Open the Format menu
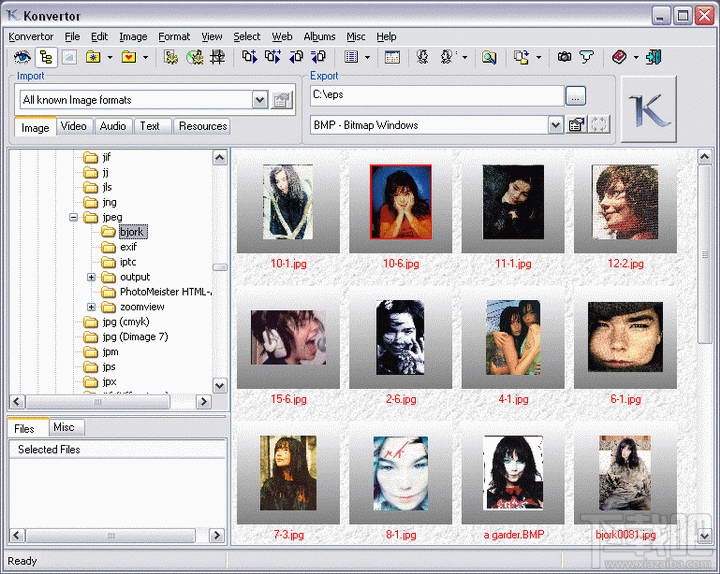This screenshot has width=720, height=574. tap(174, 36)
